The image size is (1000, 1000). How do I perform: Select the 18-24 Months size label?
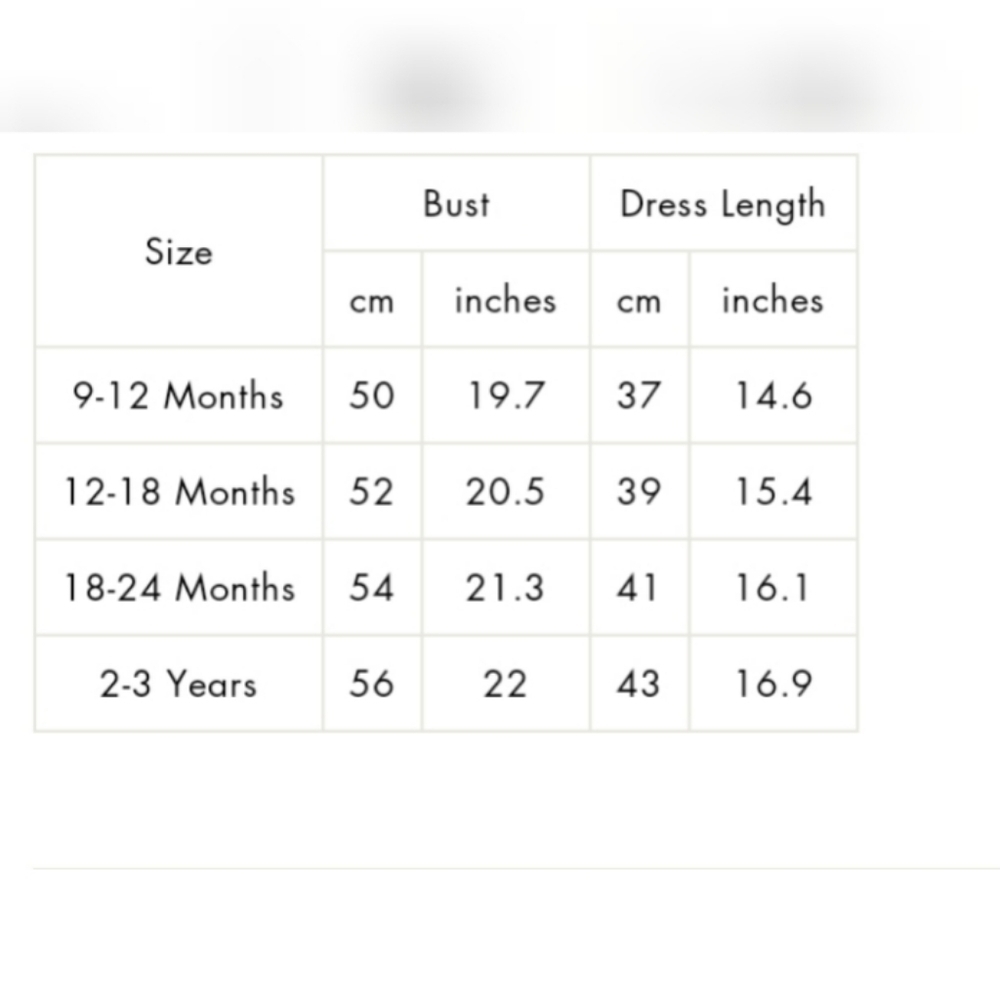179,588
